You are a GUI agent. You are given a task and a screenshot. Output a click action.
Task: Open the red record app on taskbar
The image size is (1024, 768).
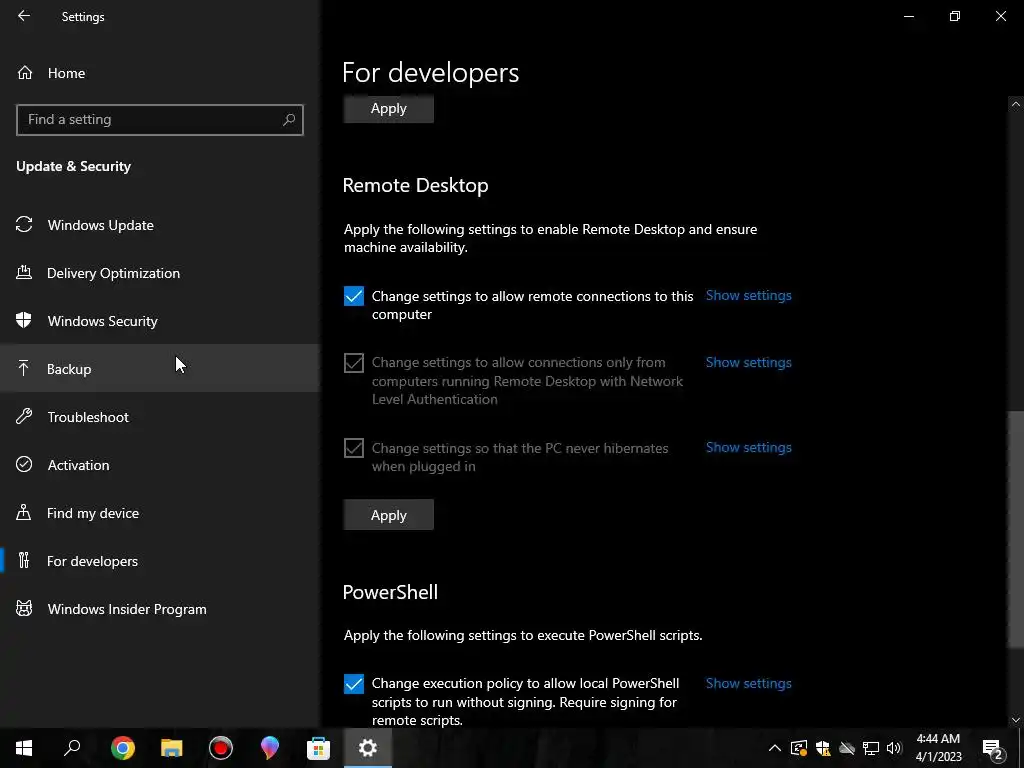[x=221, y=747]
